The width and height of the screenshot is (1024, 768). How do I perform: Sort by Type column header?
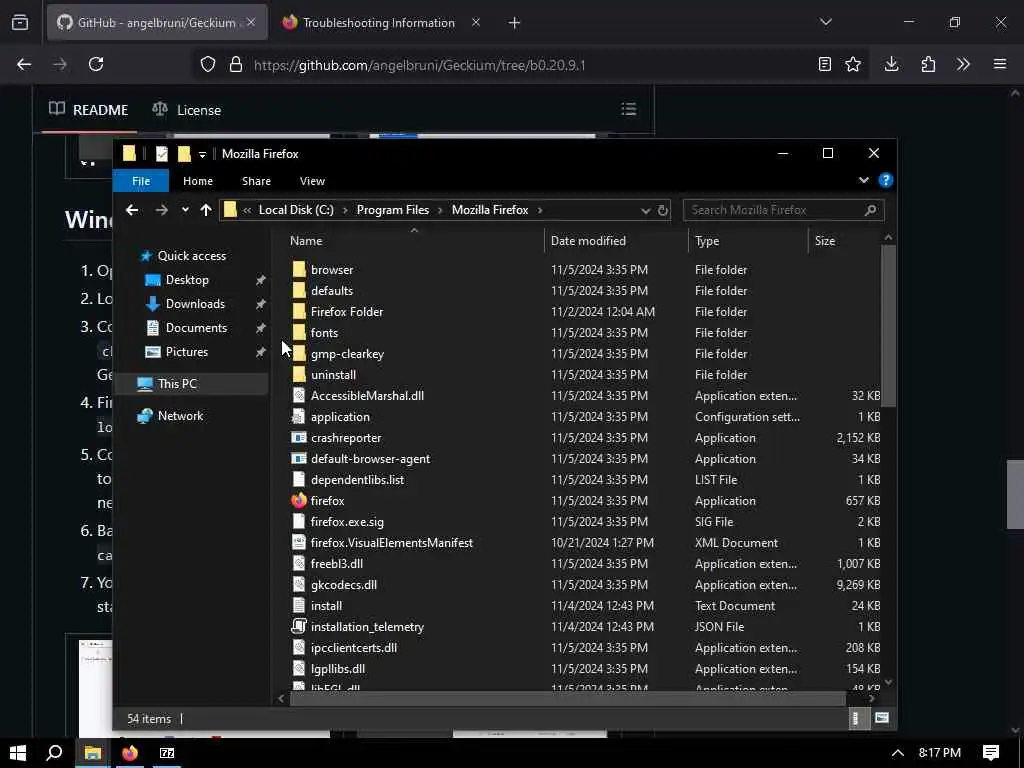pyautogui.click(x=707, y=241)
